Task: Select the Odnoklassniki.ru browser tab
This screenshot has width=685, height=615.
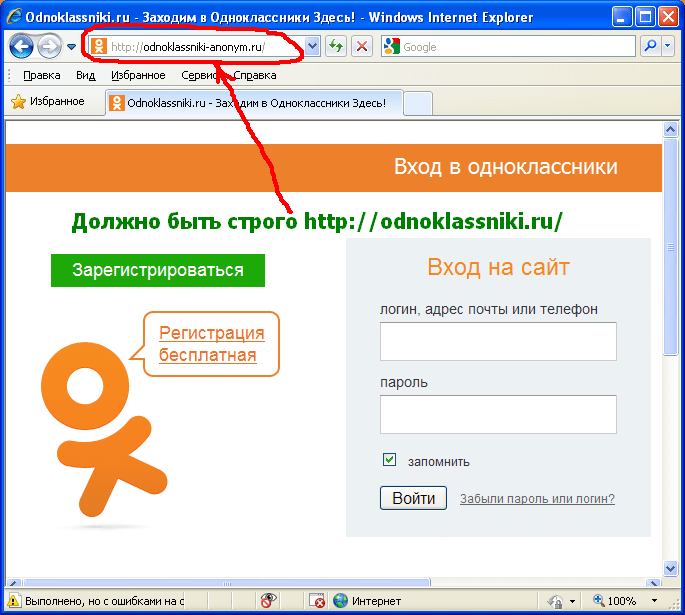Action: pos(254,102)
